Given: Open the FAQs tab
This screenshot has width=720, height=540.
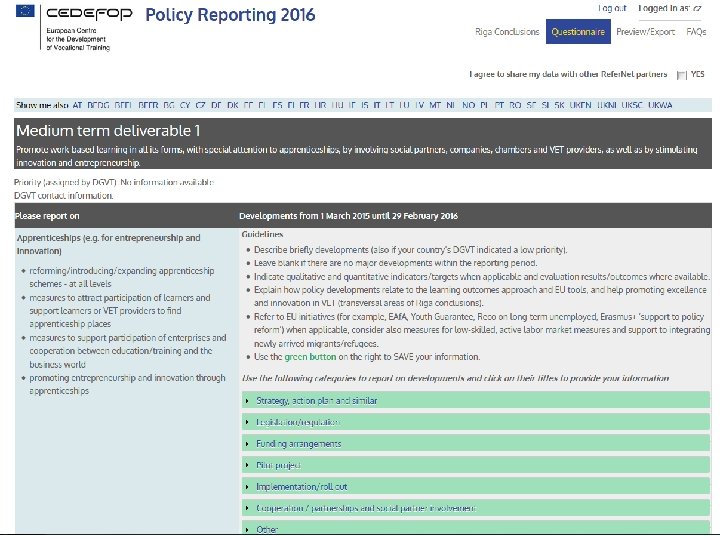Looking at the screenshot, I should tap(696, 32).
